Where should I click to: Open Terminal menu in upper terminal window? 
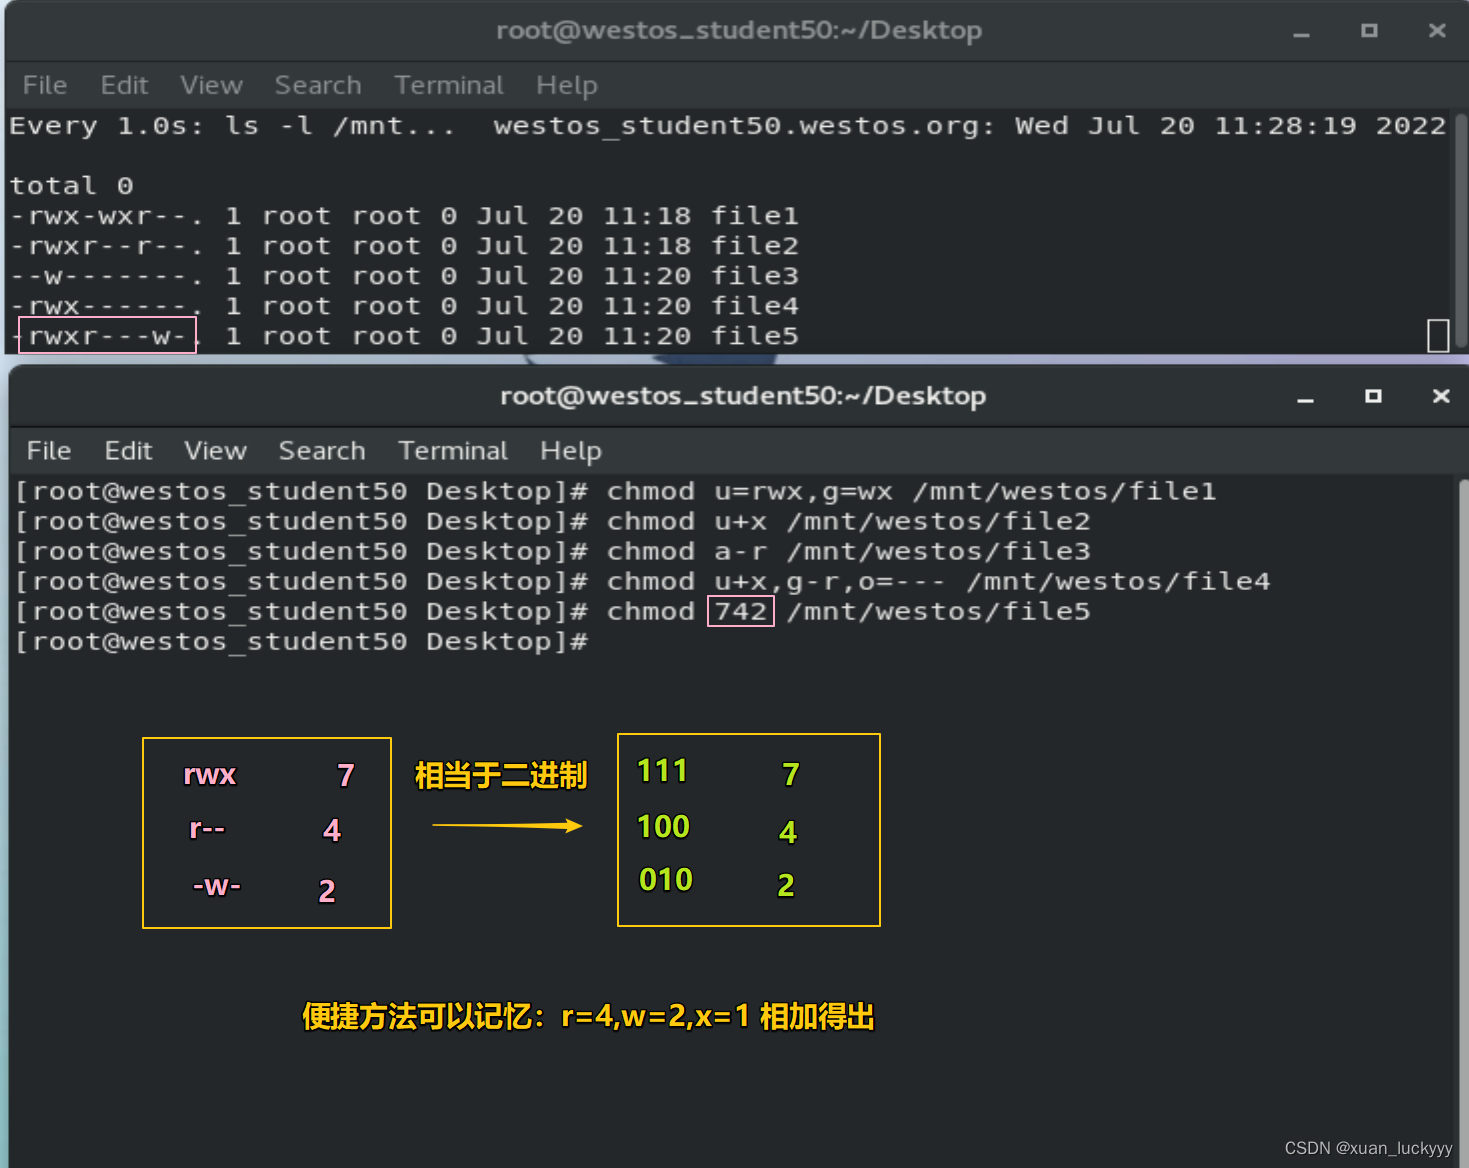449,85
